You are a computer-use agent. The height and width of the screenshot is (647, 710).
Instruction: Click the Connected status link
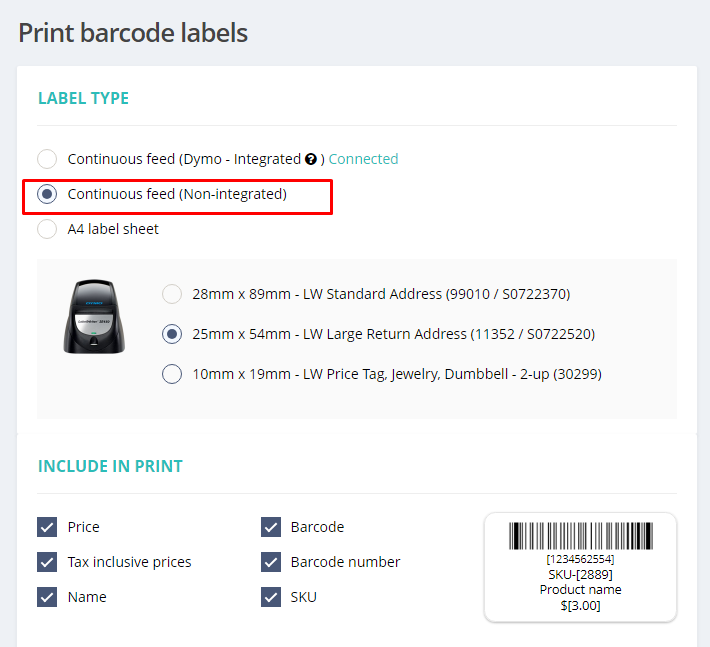click(363, 159)
